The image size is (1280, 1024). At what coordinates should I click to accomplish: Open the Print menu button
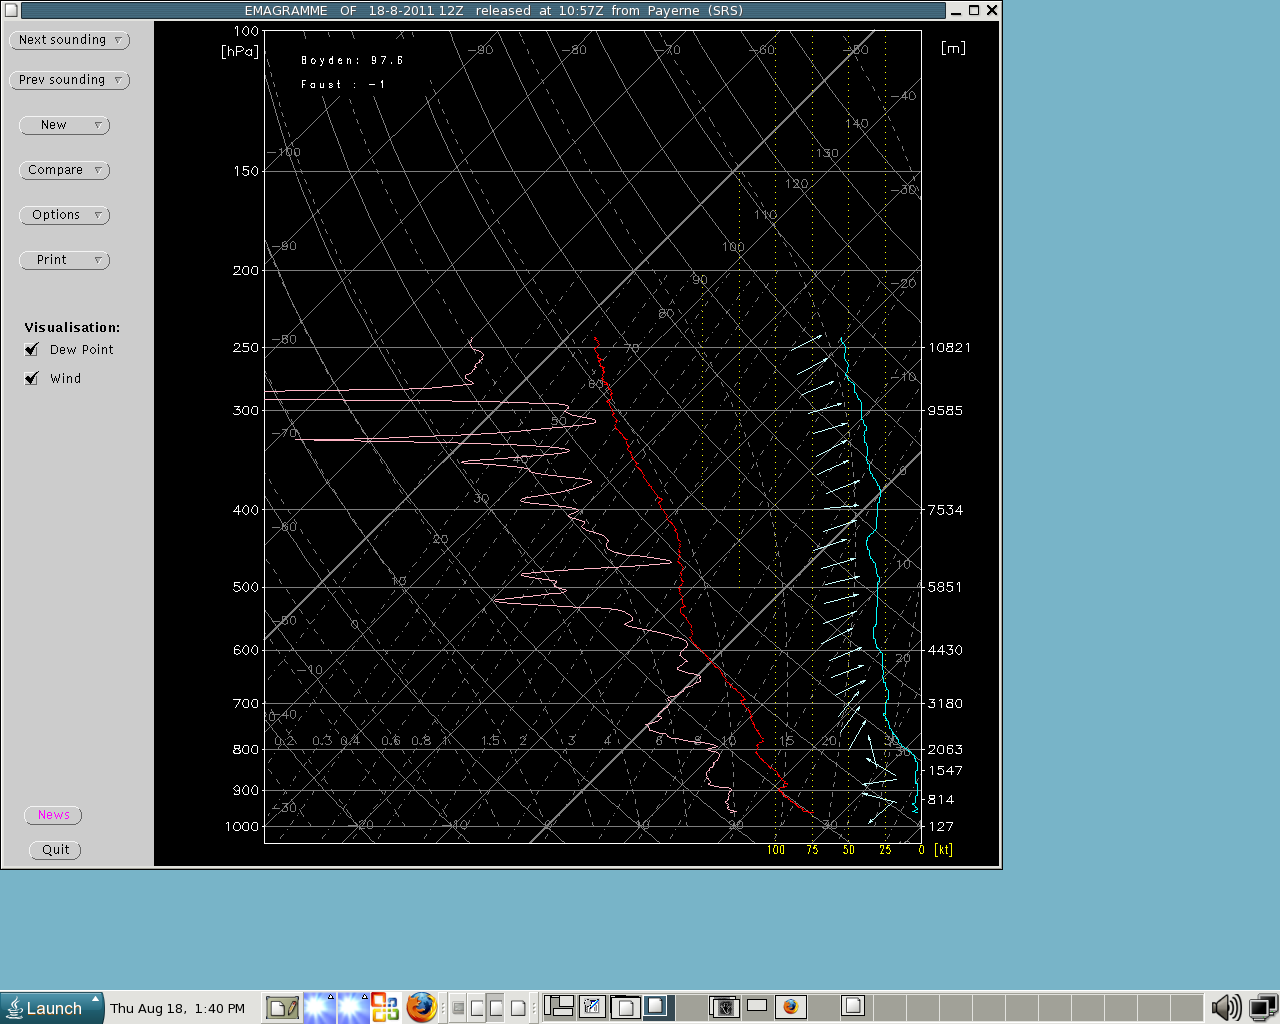(x=64, y=260)
